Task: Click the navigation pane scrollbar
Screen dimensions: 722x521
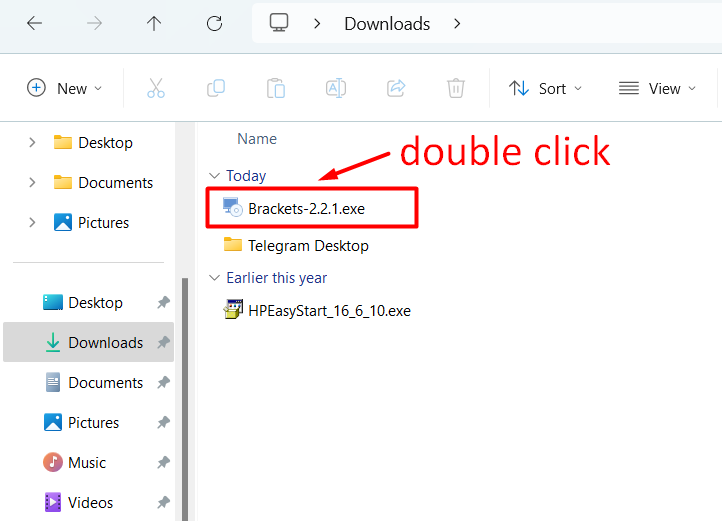Action: coord(185,398)
